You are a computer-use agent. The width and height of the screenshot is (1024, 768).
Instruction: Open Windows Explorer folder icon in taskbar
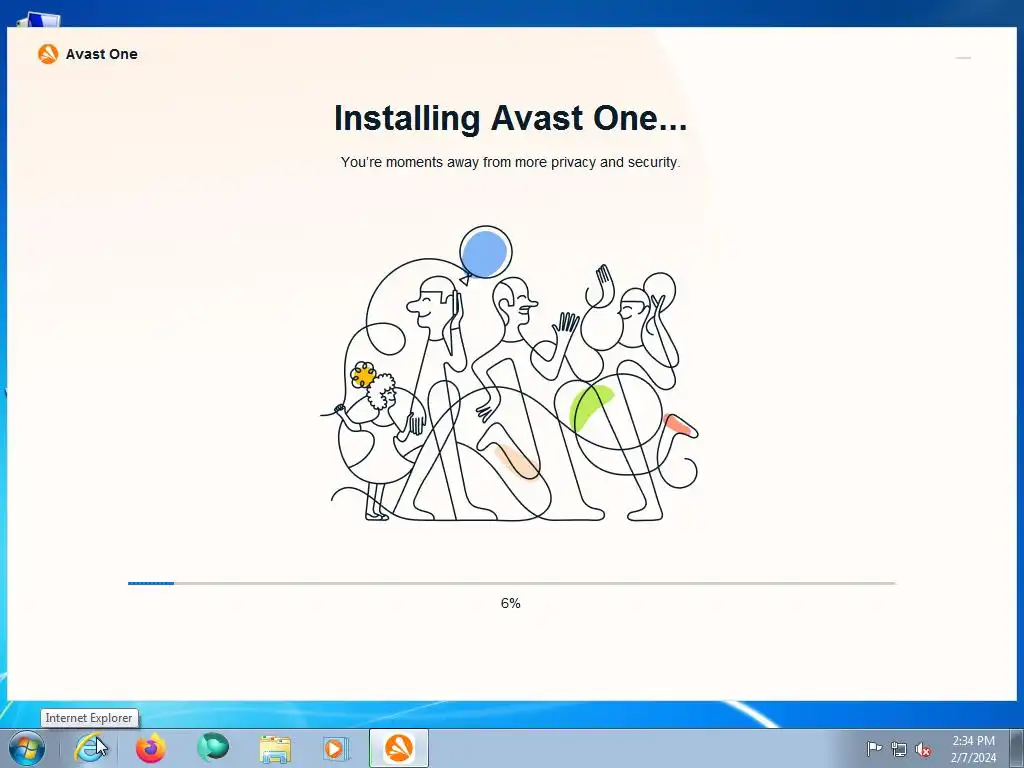pyautogui.click(x=275, y=749)
